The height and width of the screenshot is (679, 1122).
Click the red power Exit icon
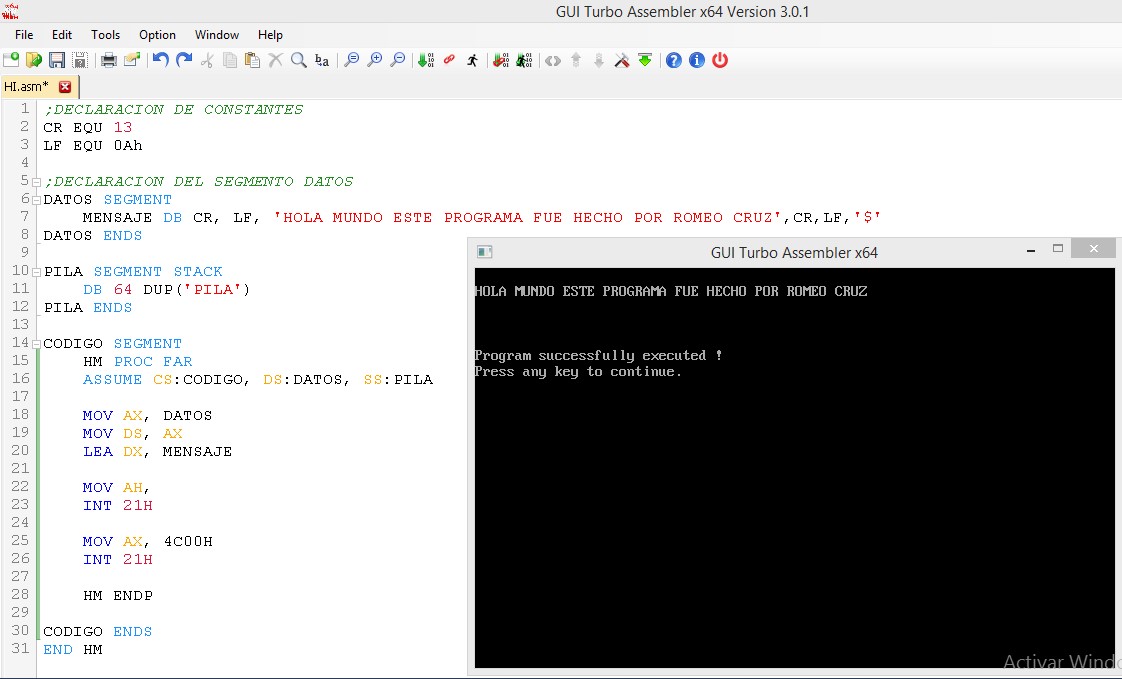point(719,60)
